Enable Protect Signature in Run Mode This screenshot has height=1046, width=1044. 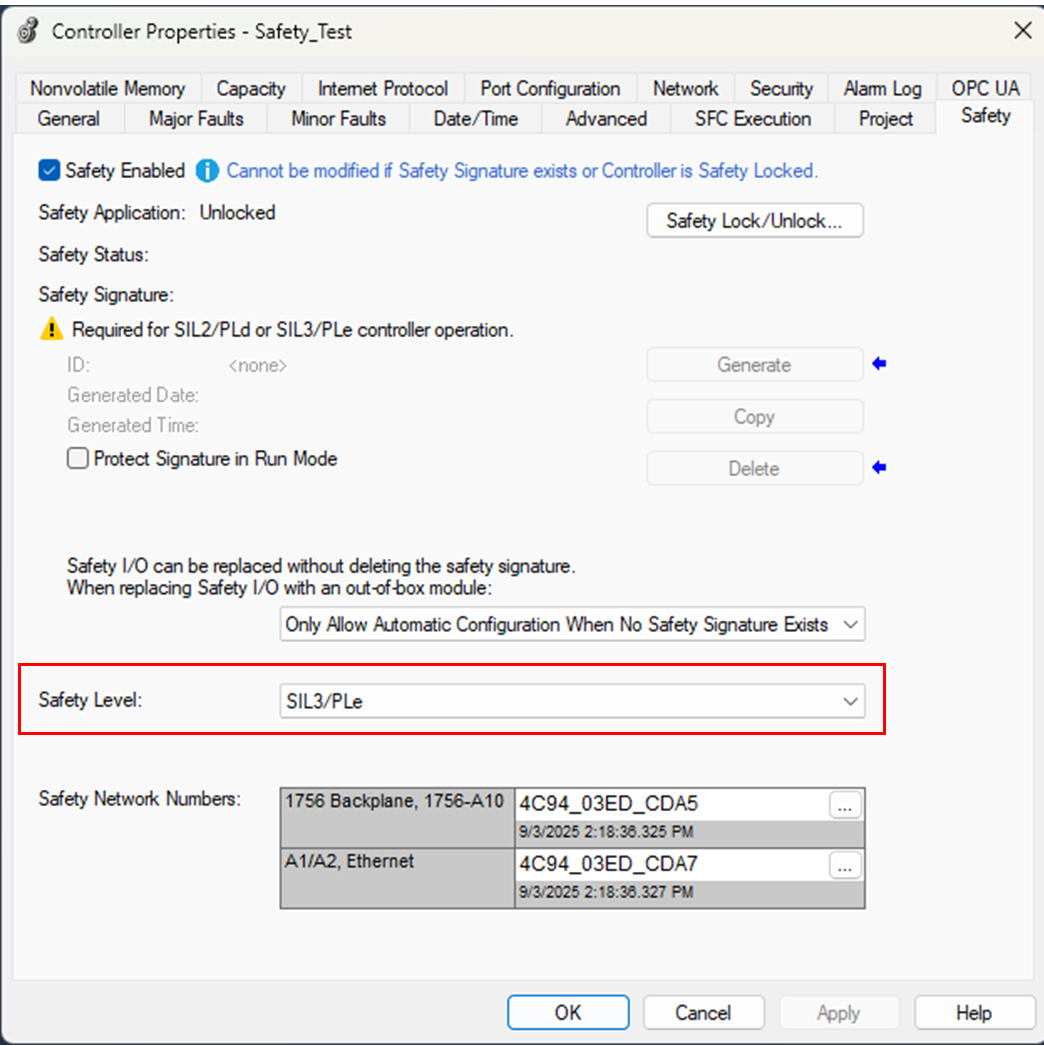coord(78,460)
